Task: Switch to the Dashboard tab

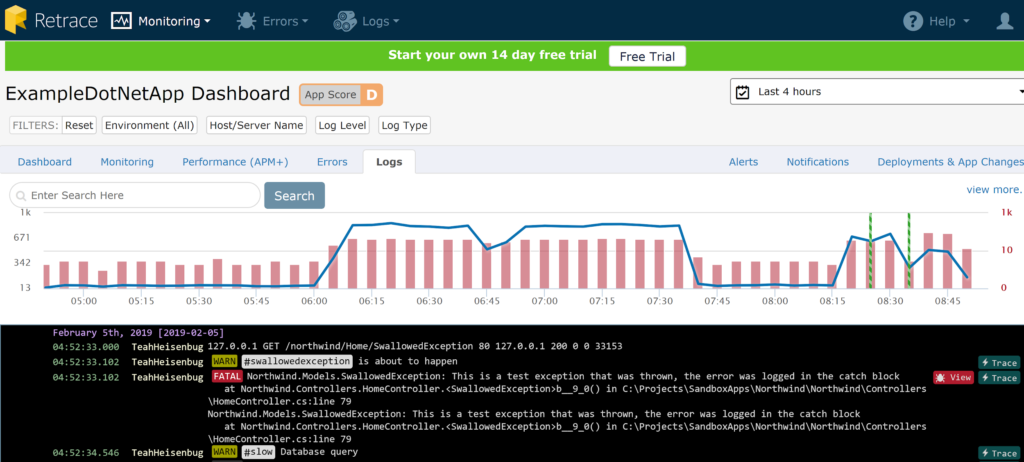Action: pyautogui.click(x=44, y=162)
